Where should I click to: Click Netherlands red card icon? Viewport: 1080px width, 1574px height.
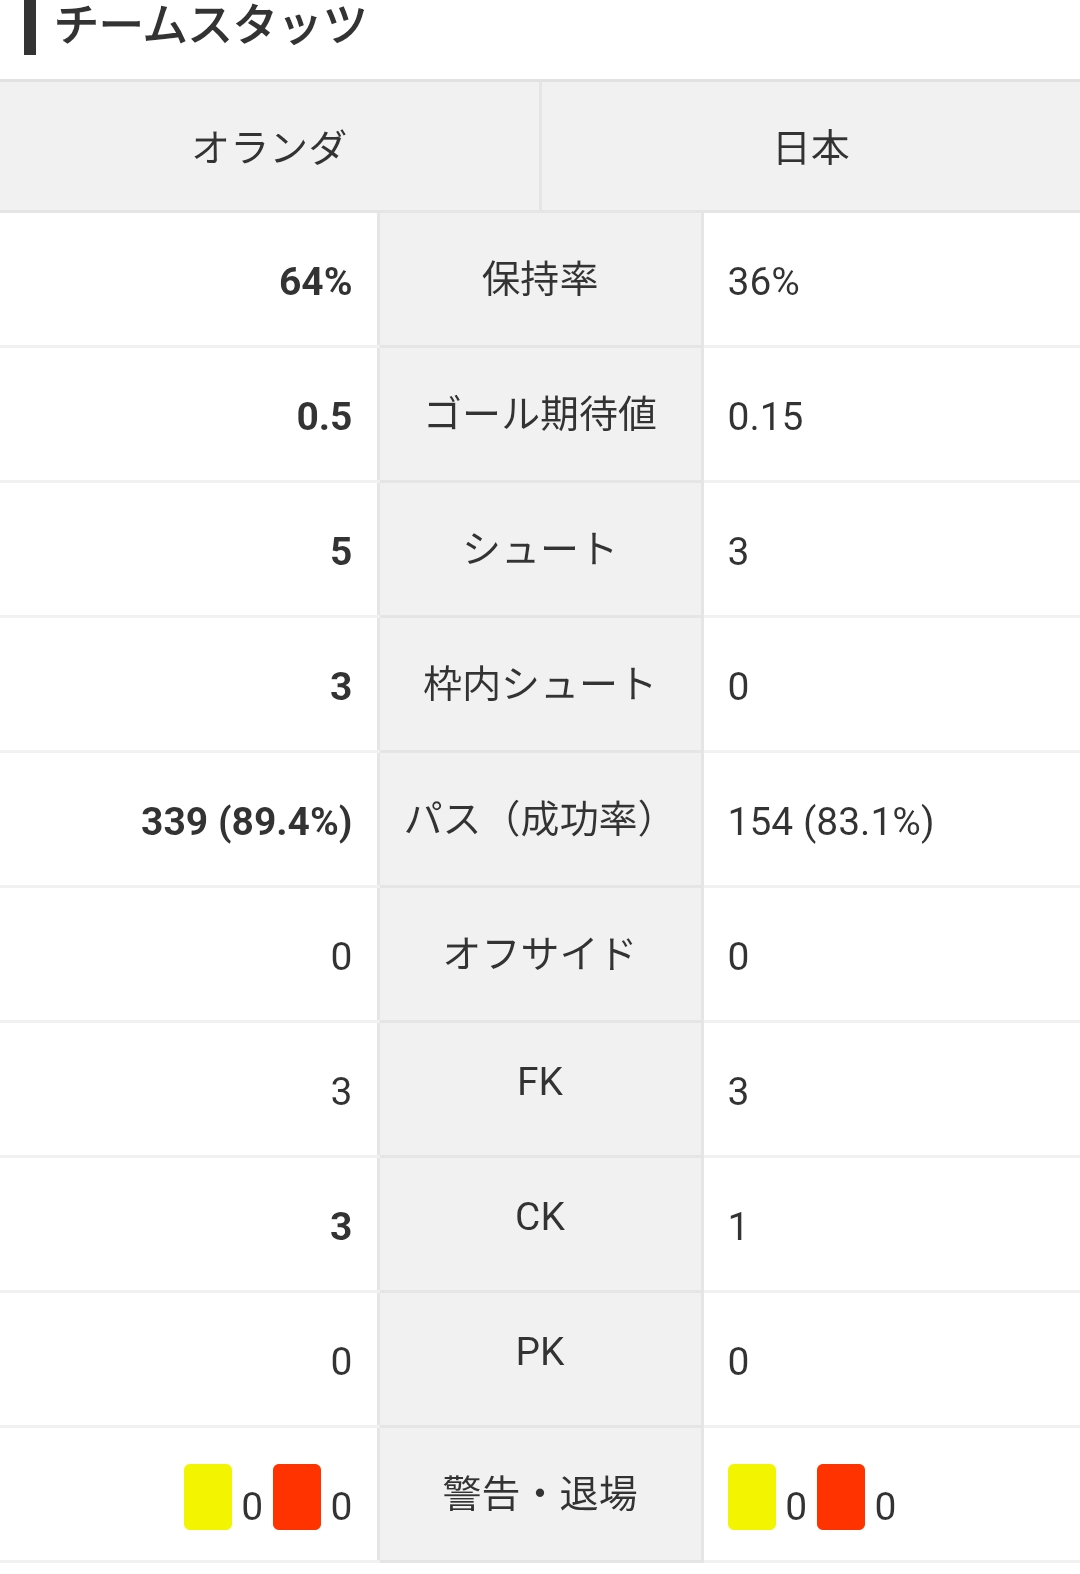(297, 1497)
